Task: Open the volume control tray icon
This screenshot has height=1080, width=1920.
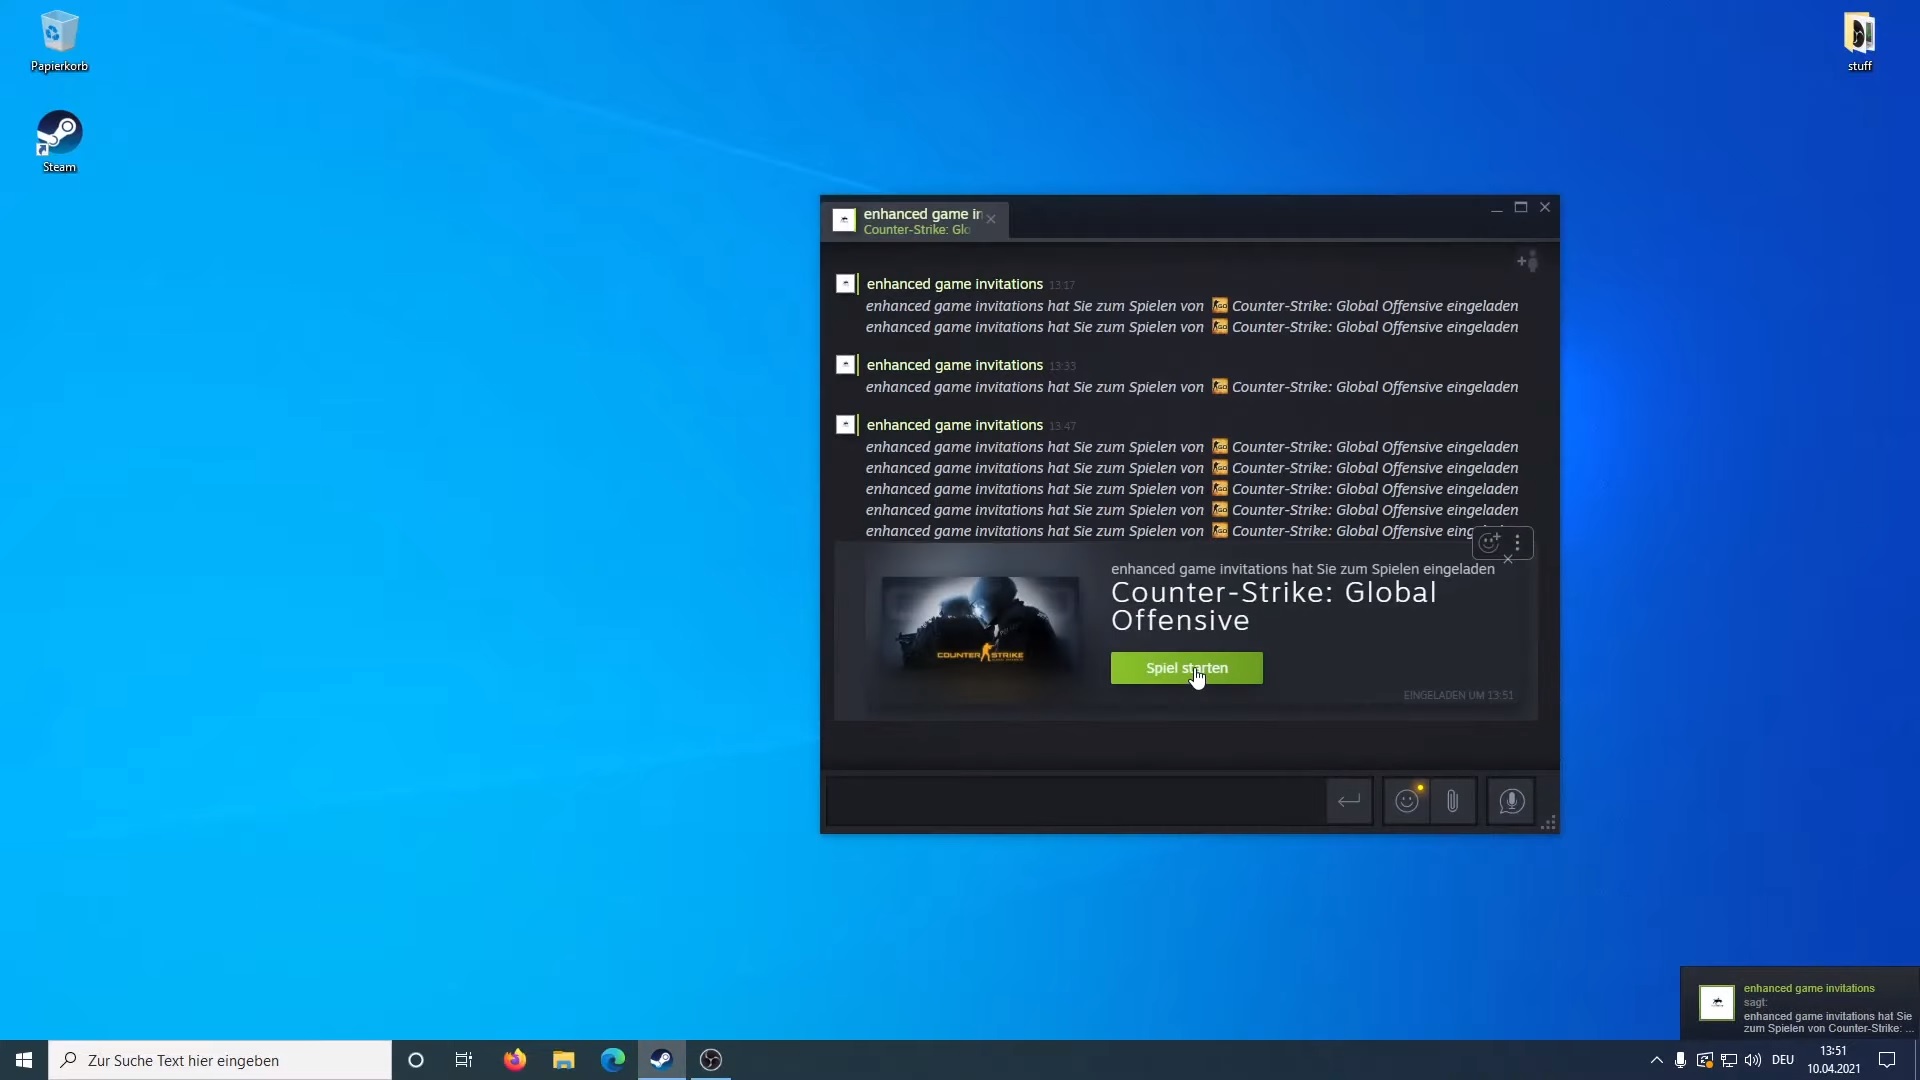Action: (x=1753, y=1060)
